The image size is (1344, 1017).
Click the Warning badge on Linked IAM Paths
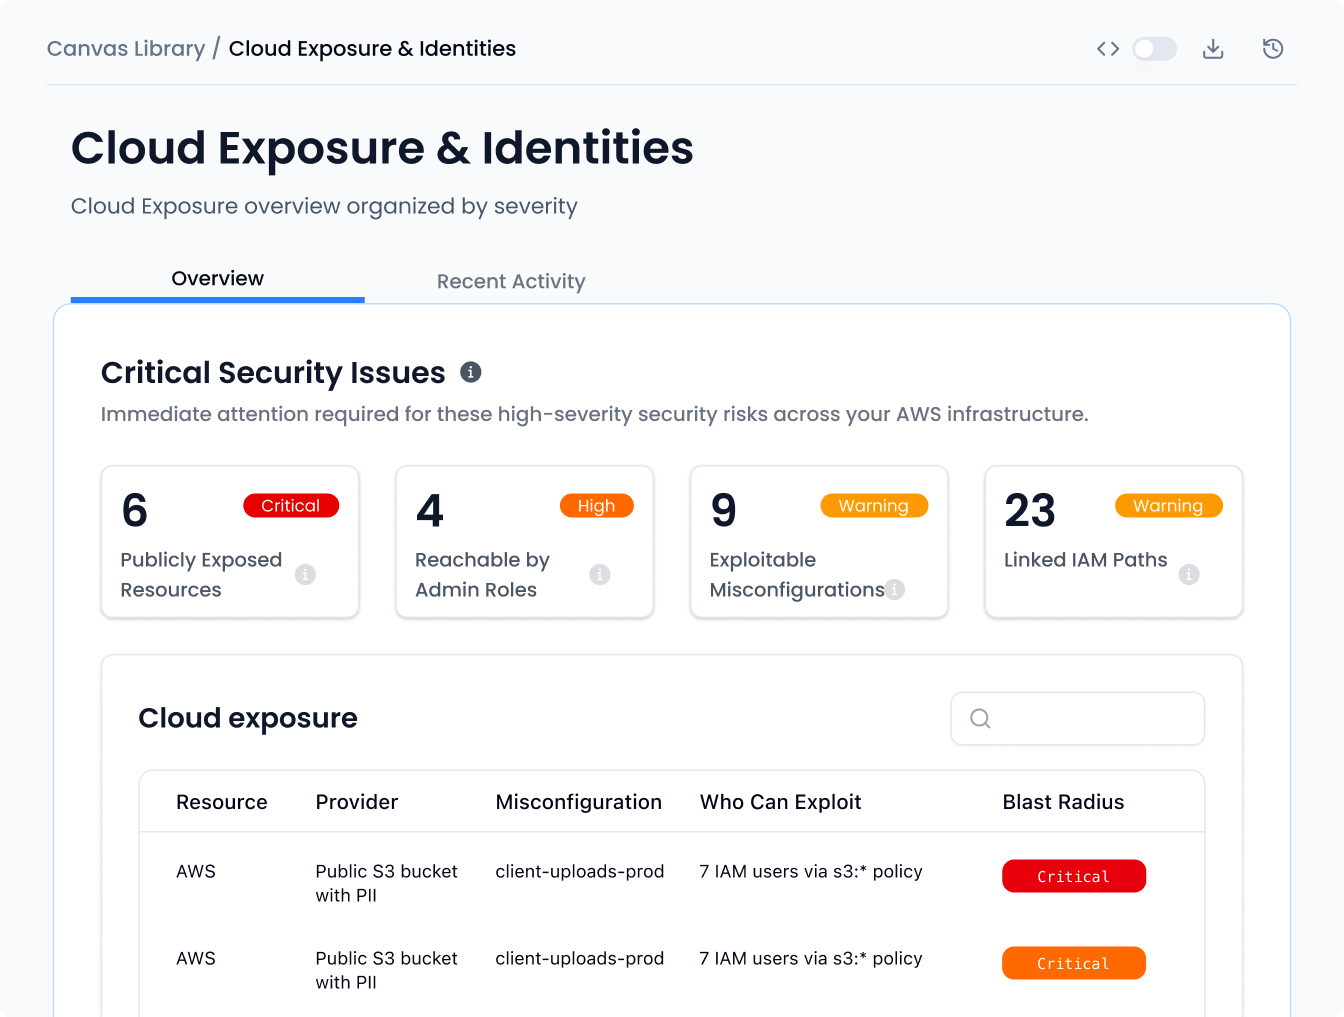(x=1168, y=505)
